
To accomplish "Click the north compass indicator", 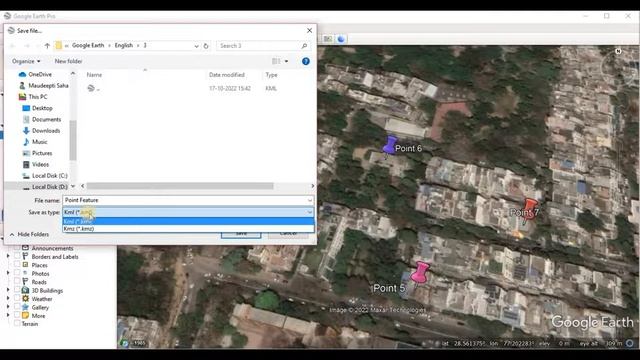I will tap(618, 51).
